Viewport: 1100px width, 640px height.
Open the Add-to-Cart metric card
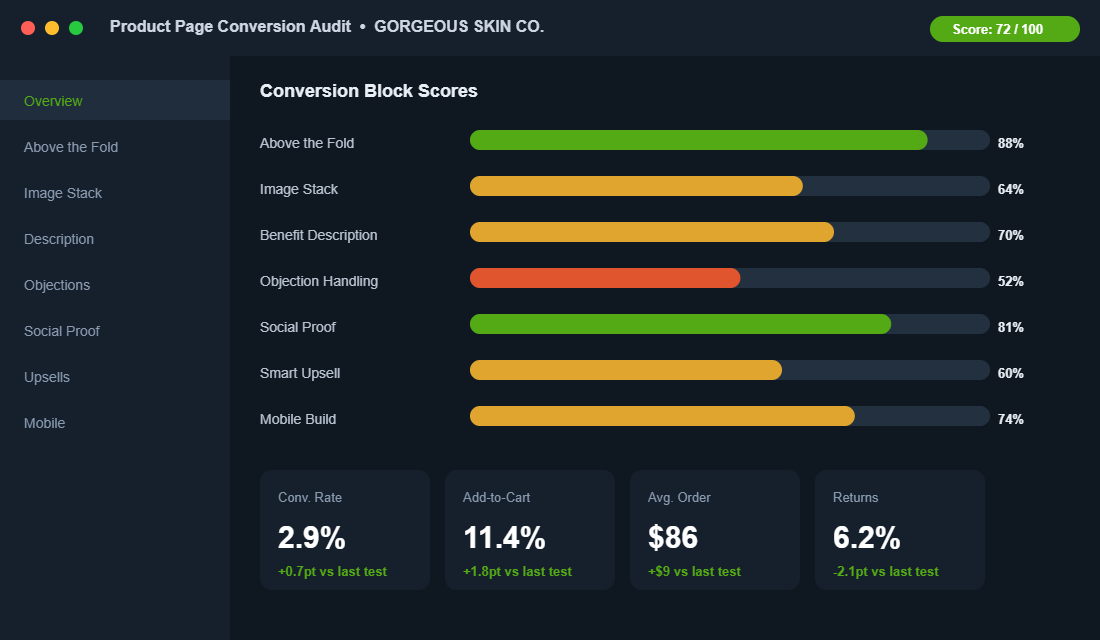[x=530, y=530]
